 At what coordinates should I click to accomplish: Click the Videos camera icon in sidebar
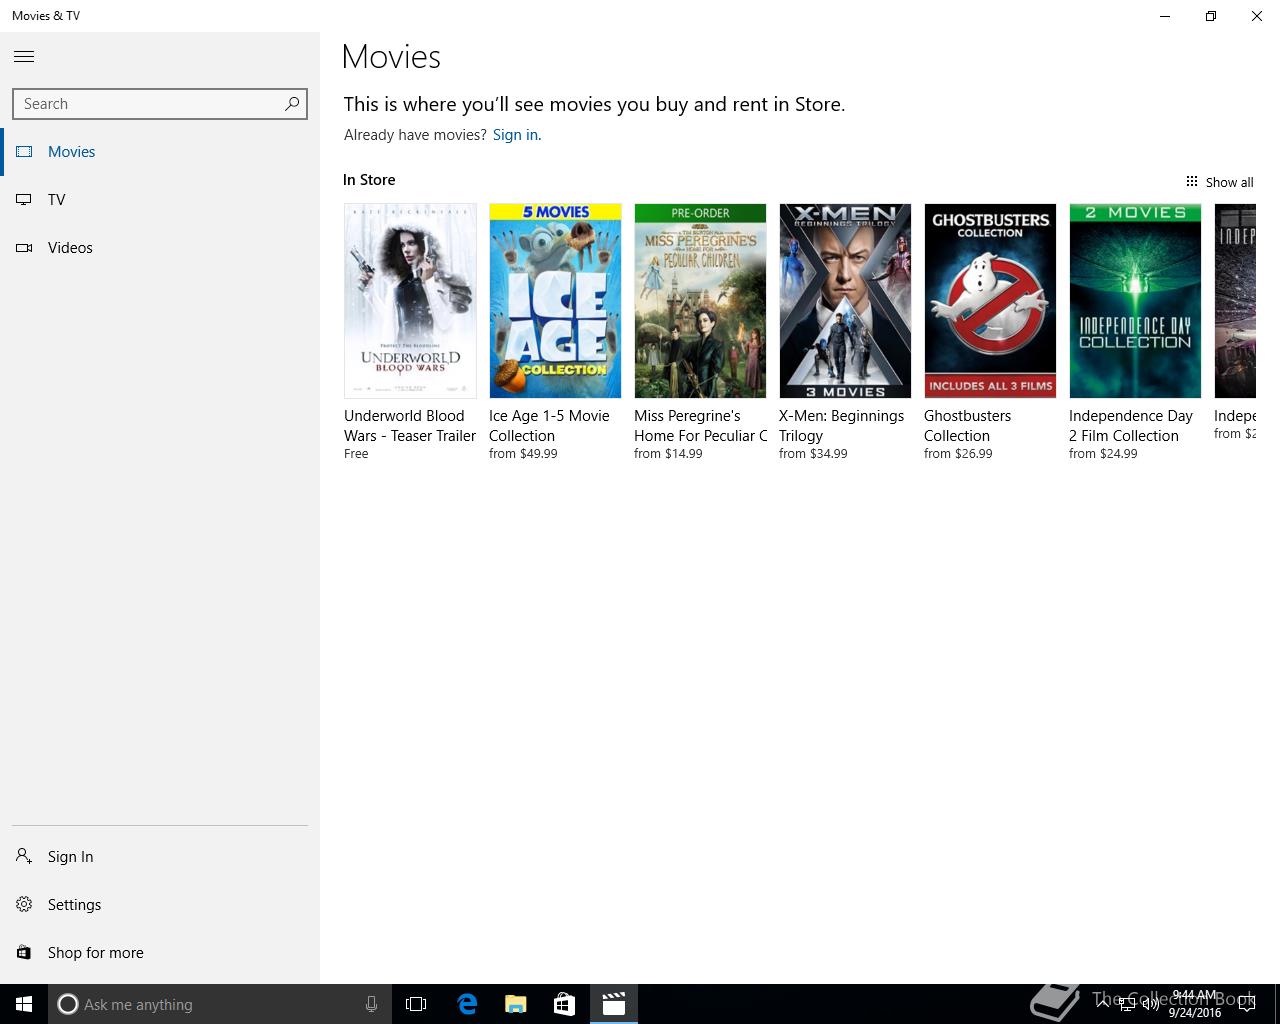[24, 248]
